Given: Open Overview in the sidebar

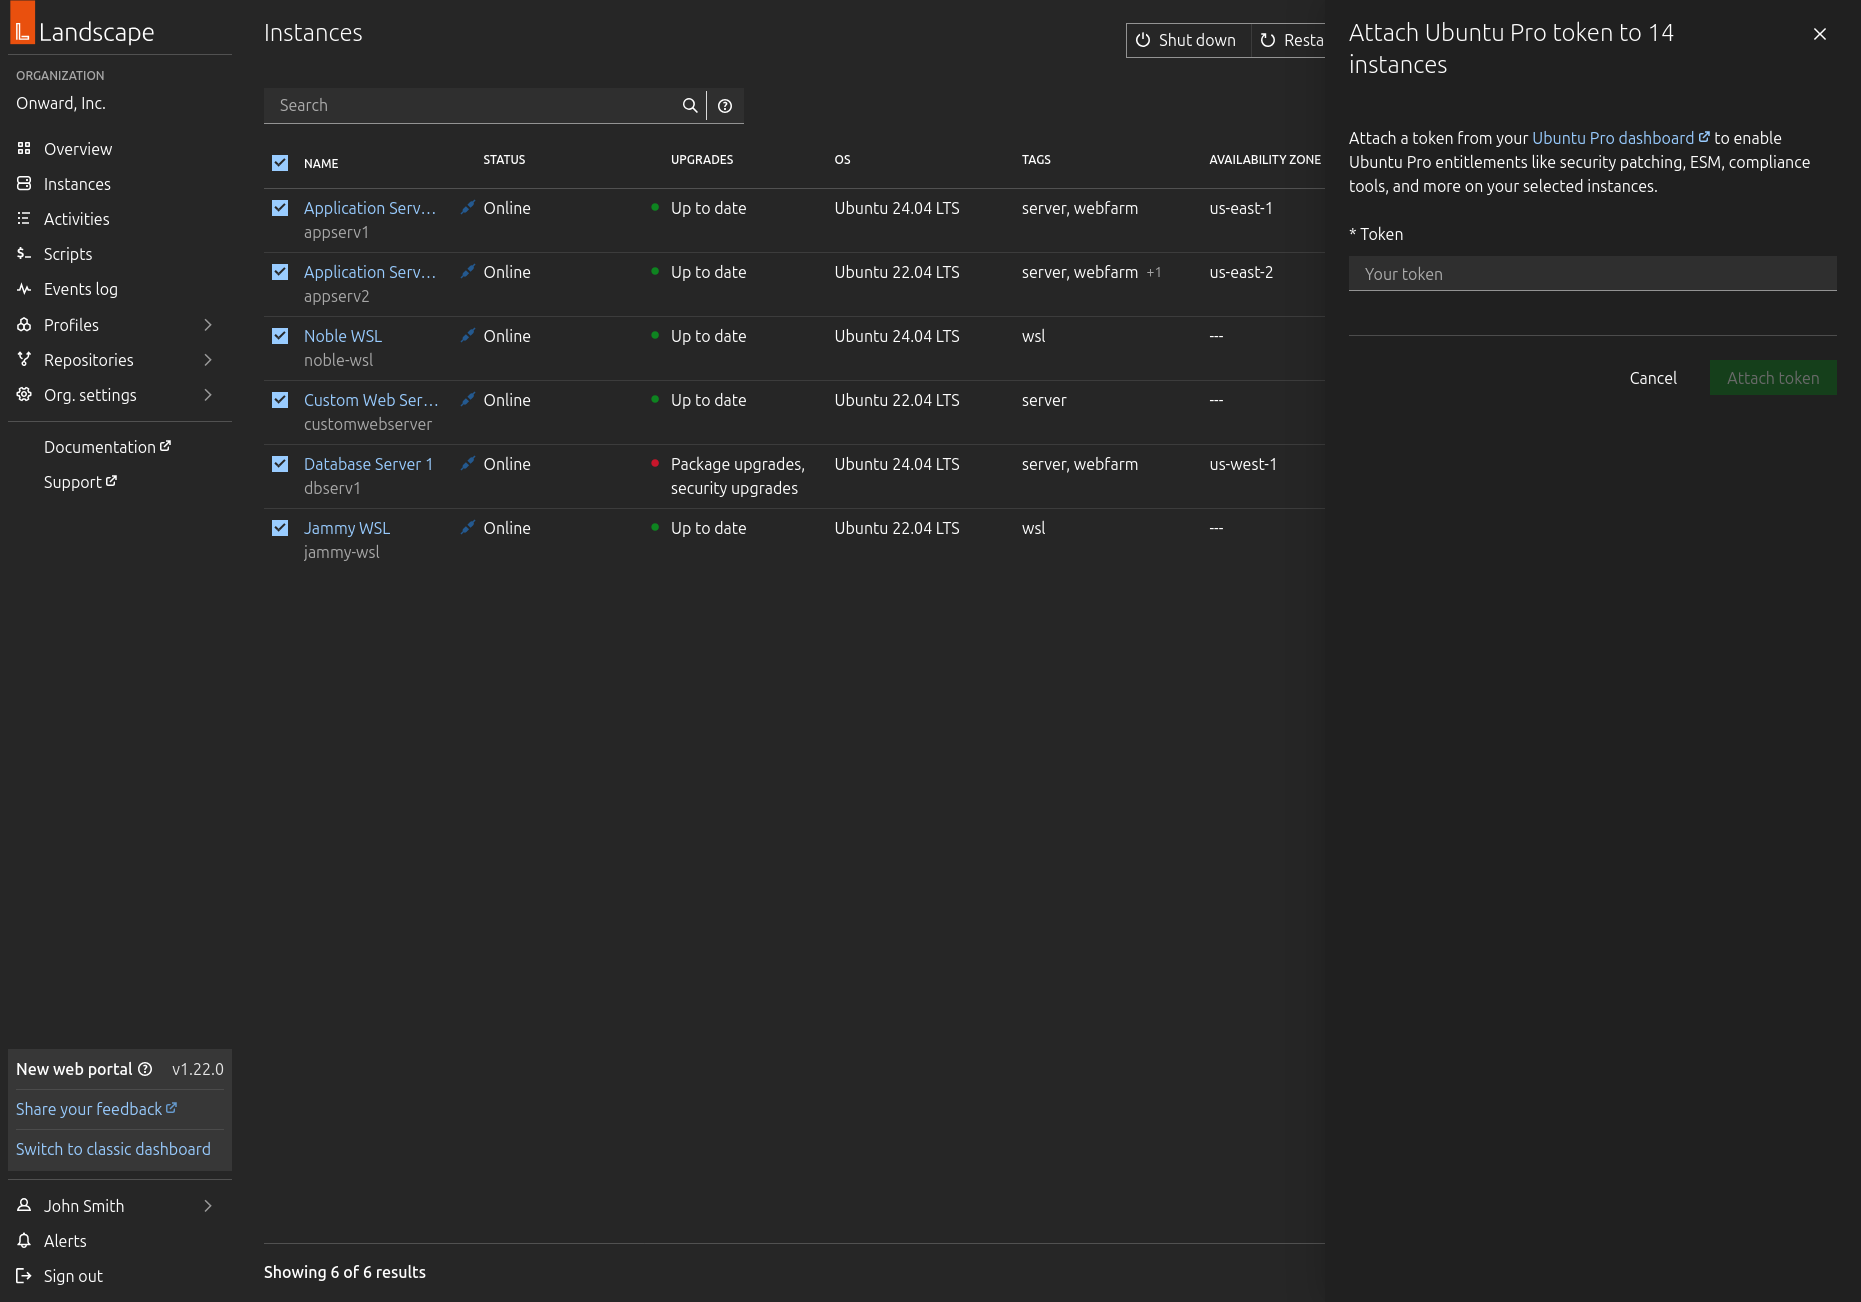Looking at the screenshot, I should (x=78, y=149).
